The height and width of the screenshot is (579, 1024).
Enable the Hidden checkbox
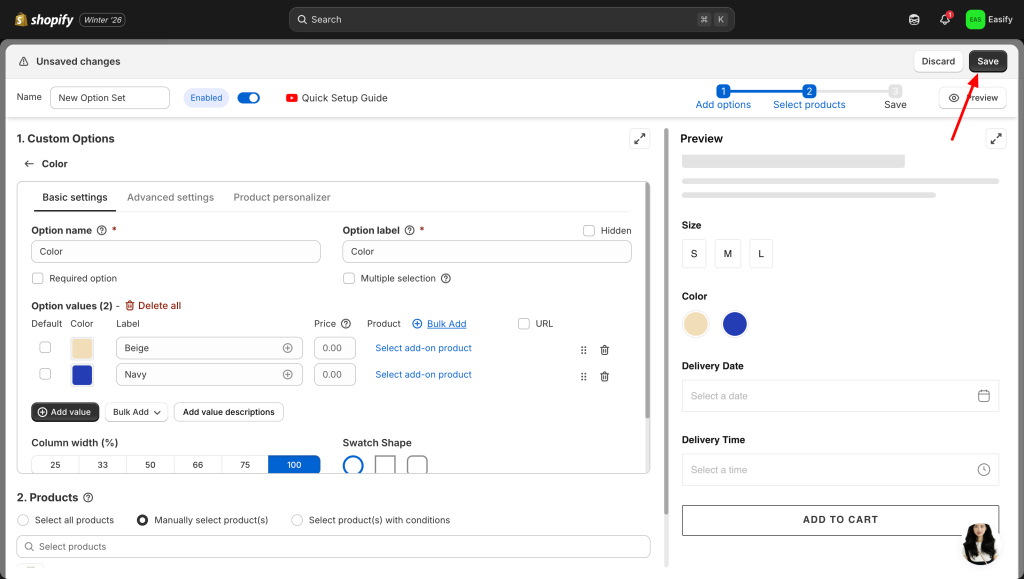(x=589, y=231)
